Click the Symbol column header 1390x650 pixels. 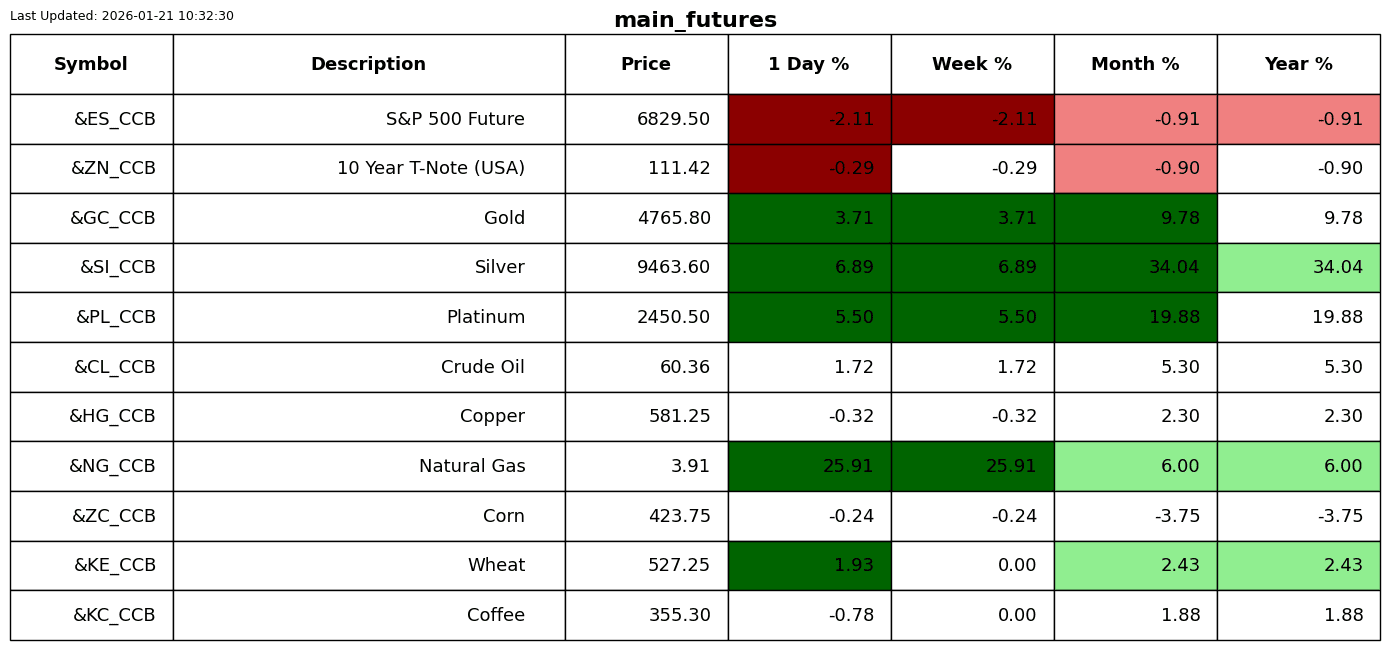pyautogui.click(x=91, y=65)
